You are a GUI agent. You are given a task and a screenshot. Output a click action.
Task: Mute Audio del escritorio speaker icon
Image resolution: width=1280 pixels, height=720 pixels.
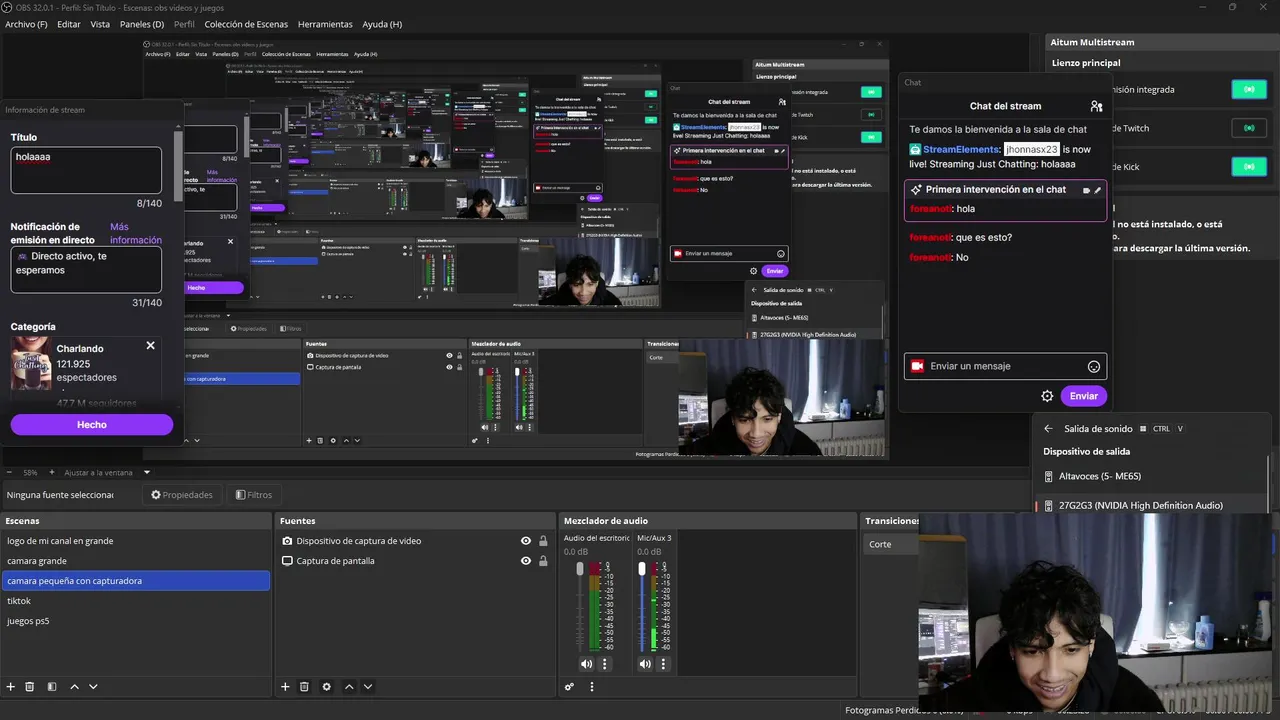click(586, 664)
